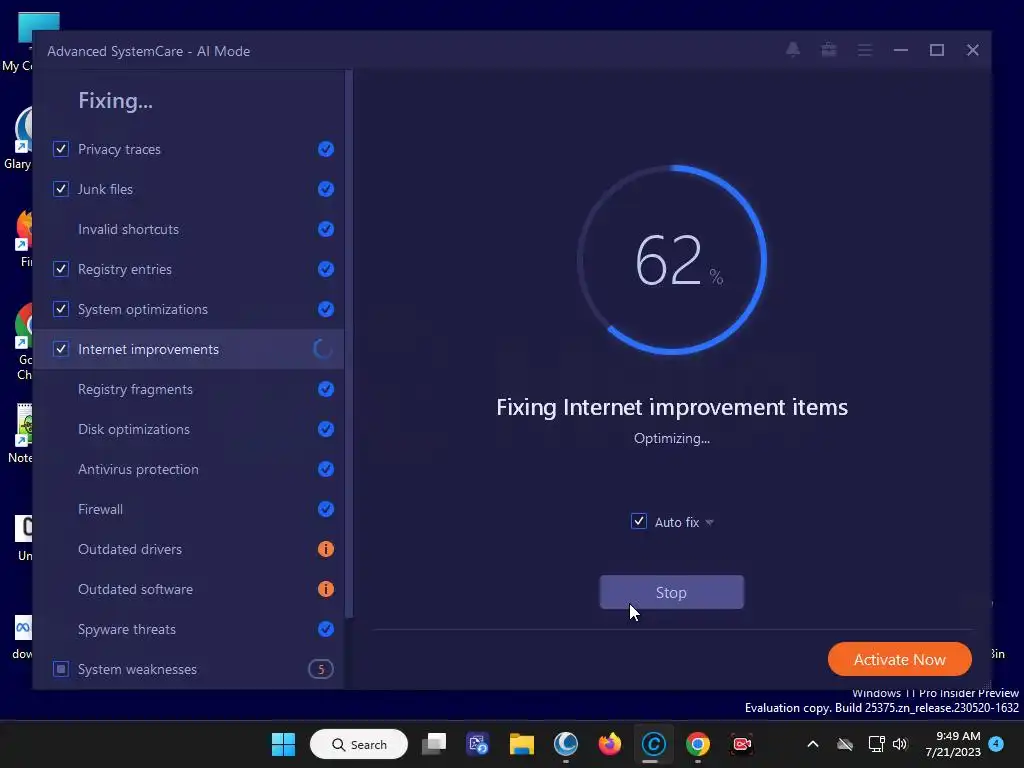Click the blue check status for Disk optimizations
Screen dimensions: 1024x768
[325, 429]
